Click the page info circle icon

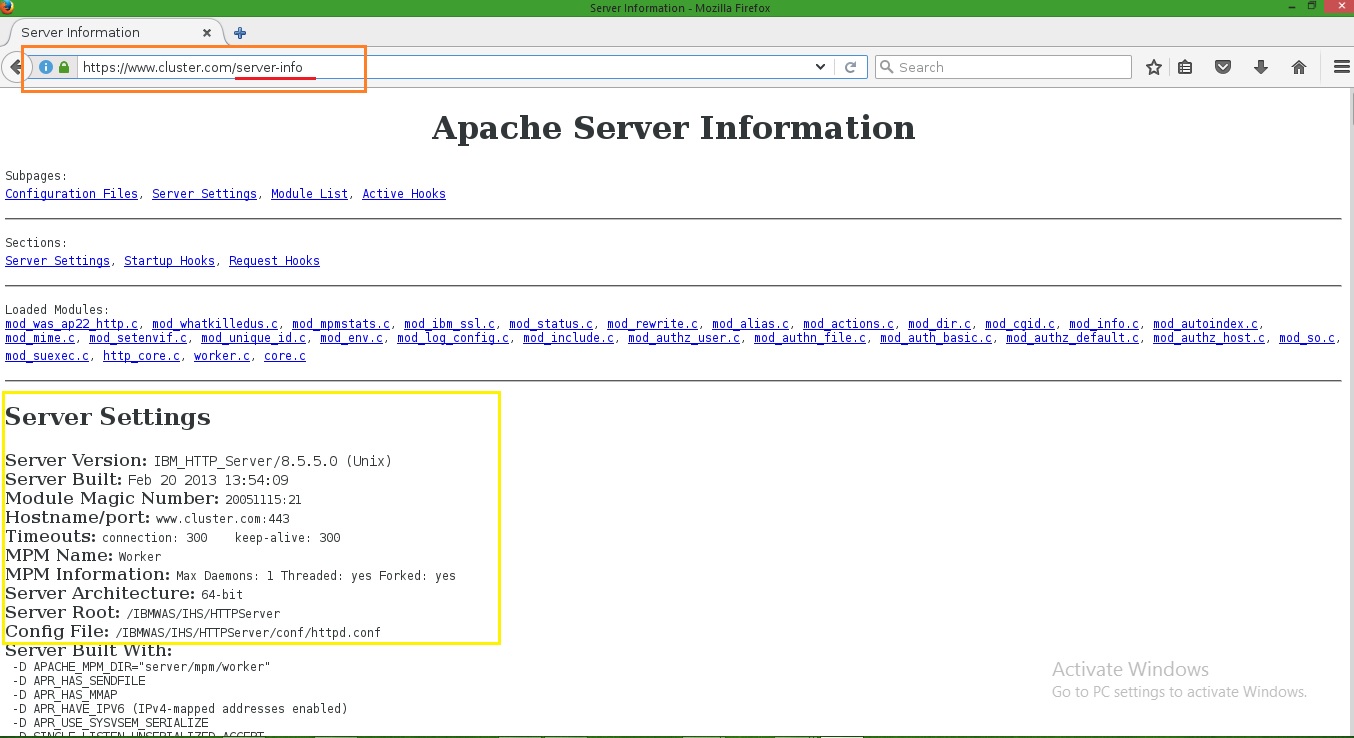(x=46, y=68)
